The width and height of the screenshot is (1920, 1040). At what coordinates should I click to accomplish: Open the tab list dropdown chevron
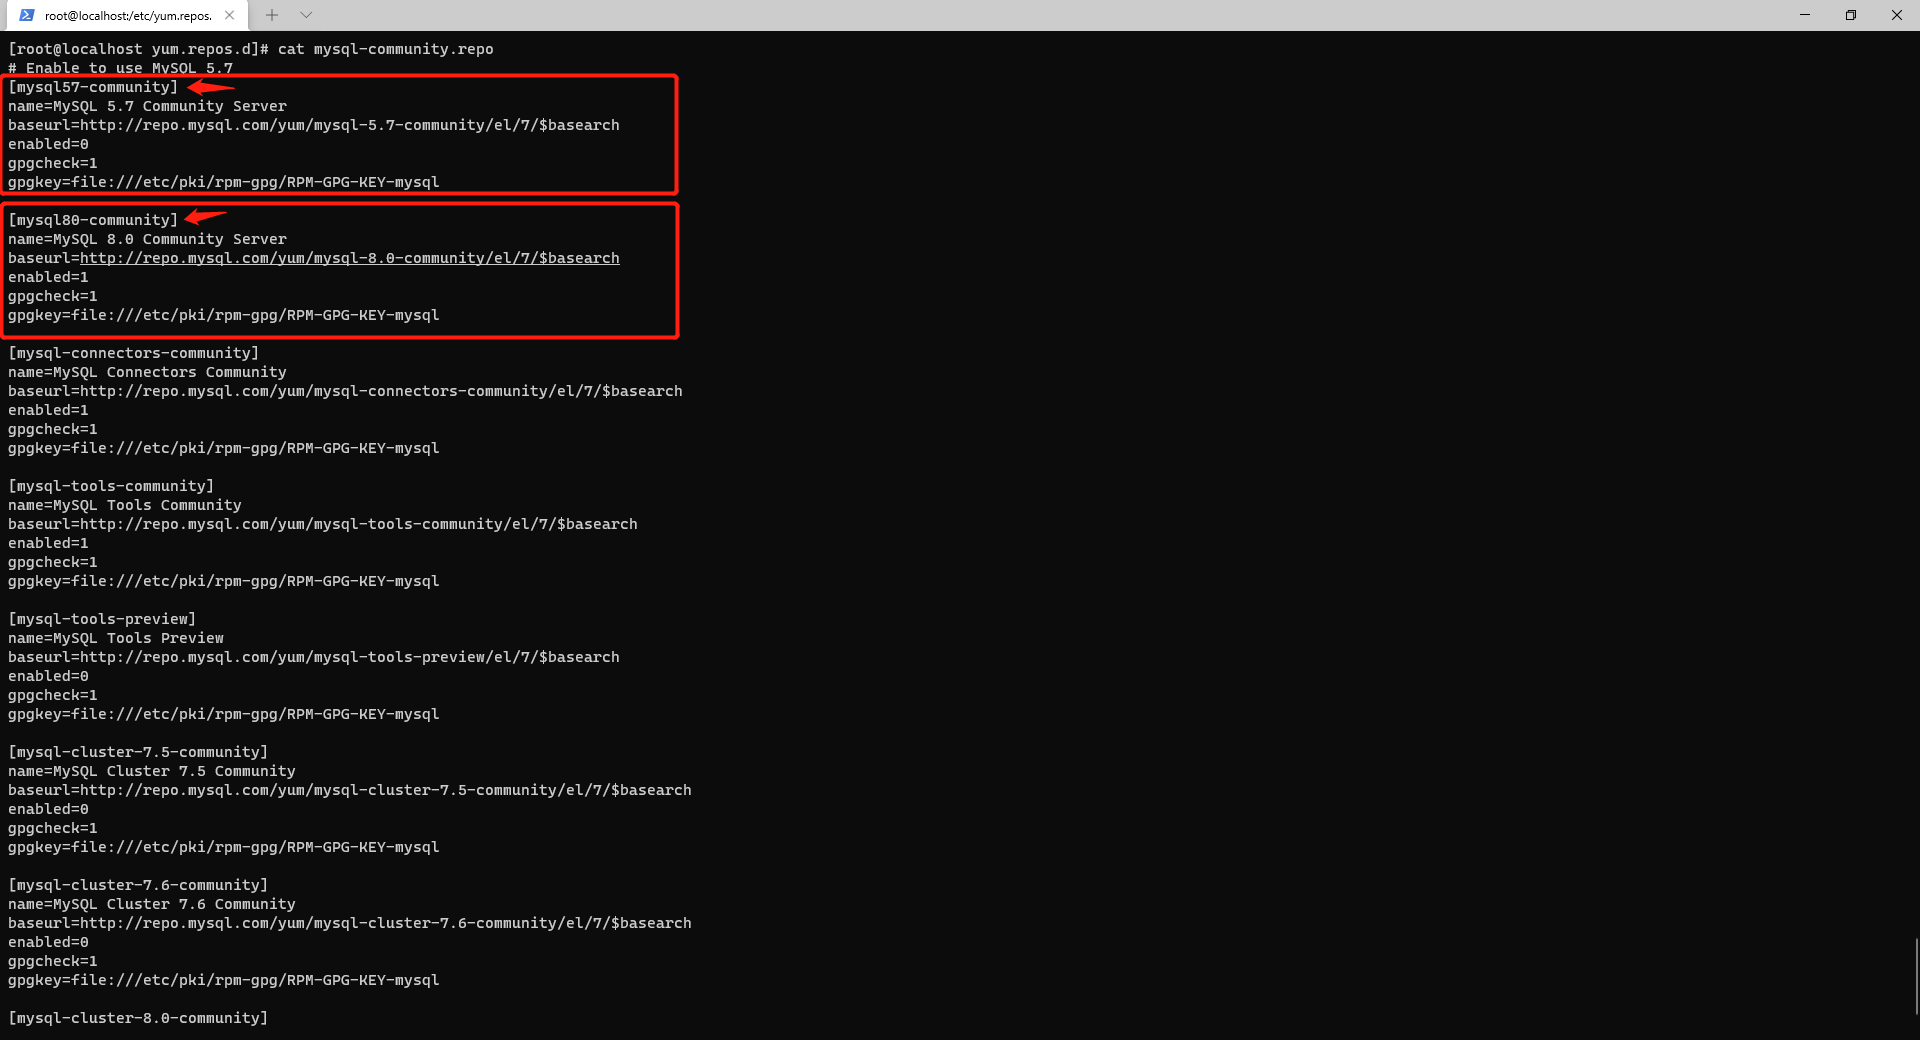tap(306, 15)
